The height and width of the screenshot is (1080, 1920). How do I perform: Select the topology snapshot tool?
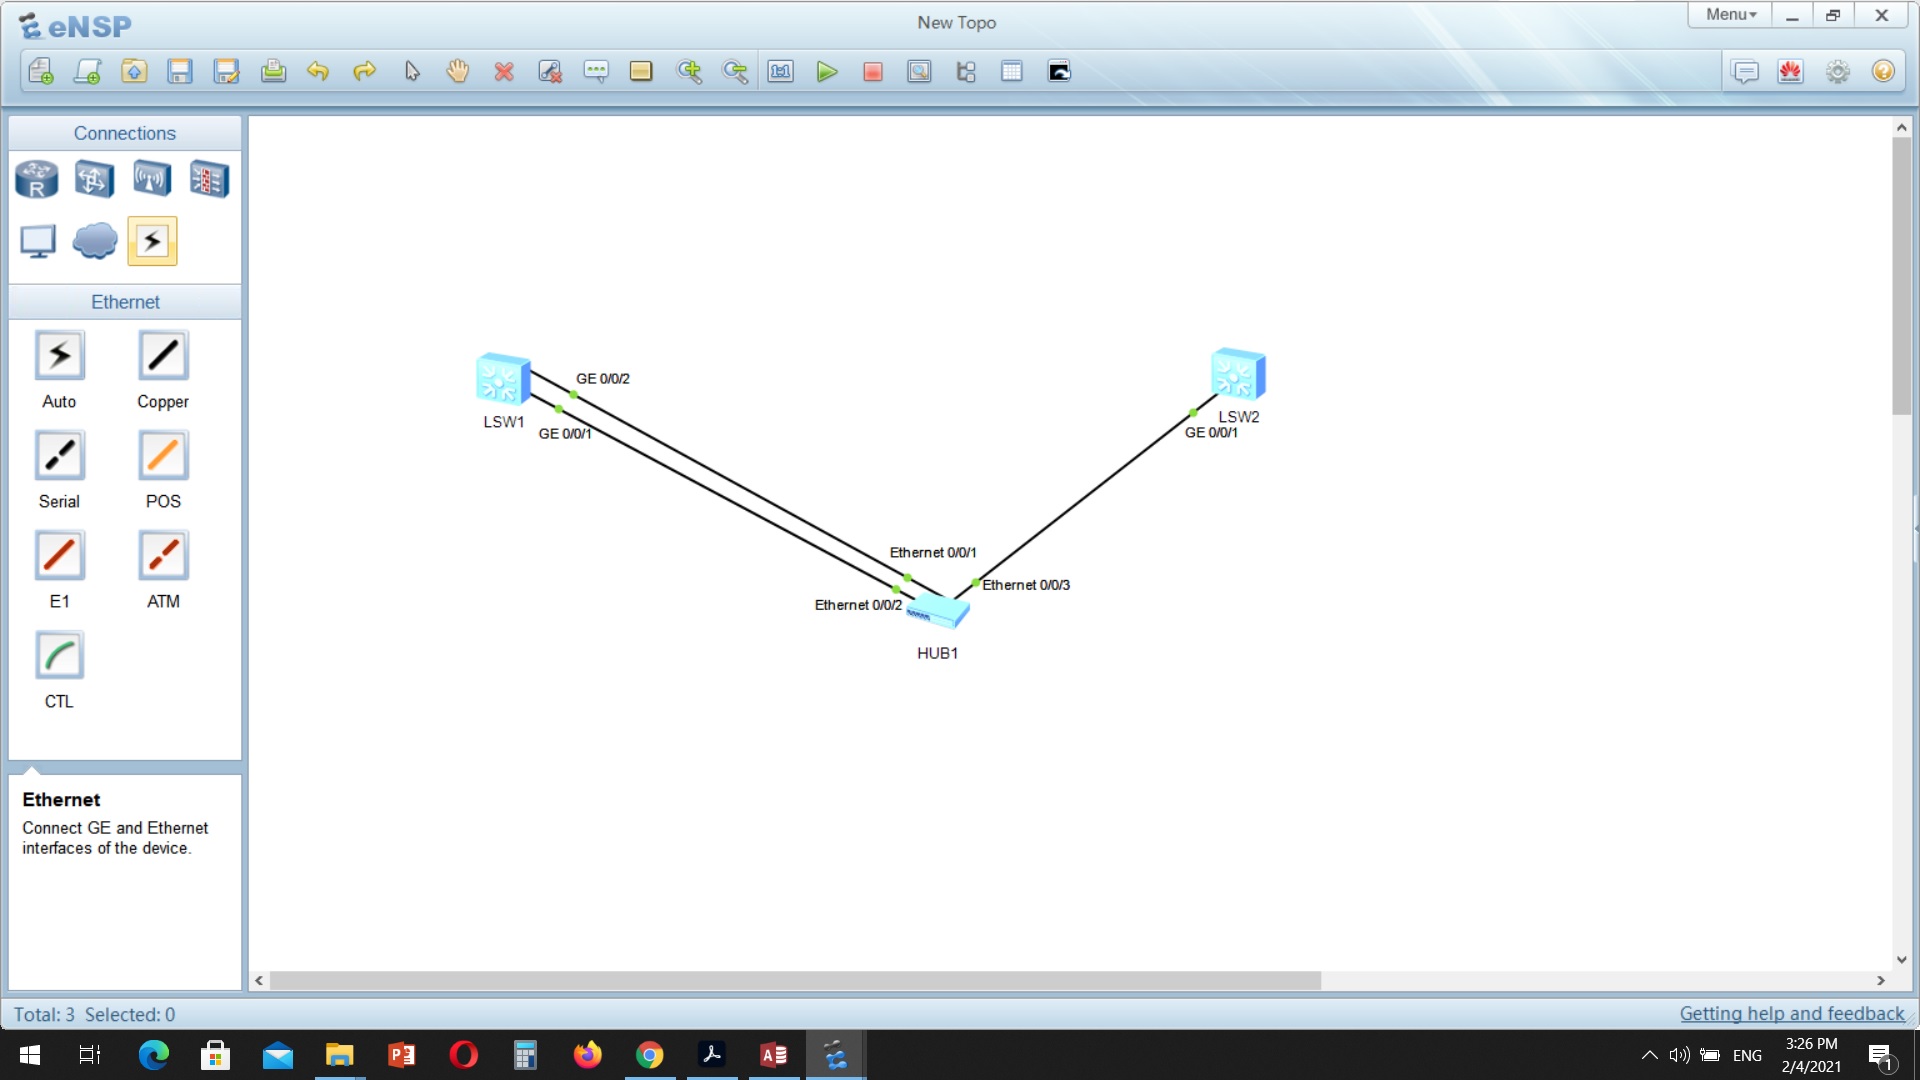[x=1062, y=71]
